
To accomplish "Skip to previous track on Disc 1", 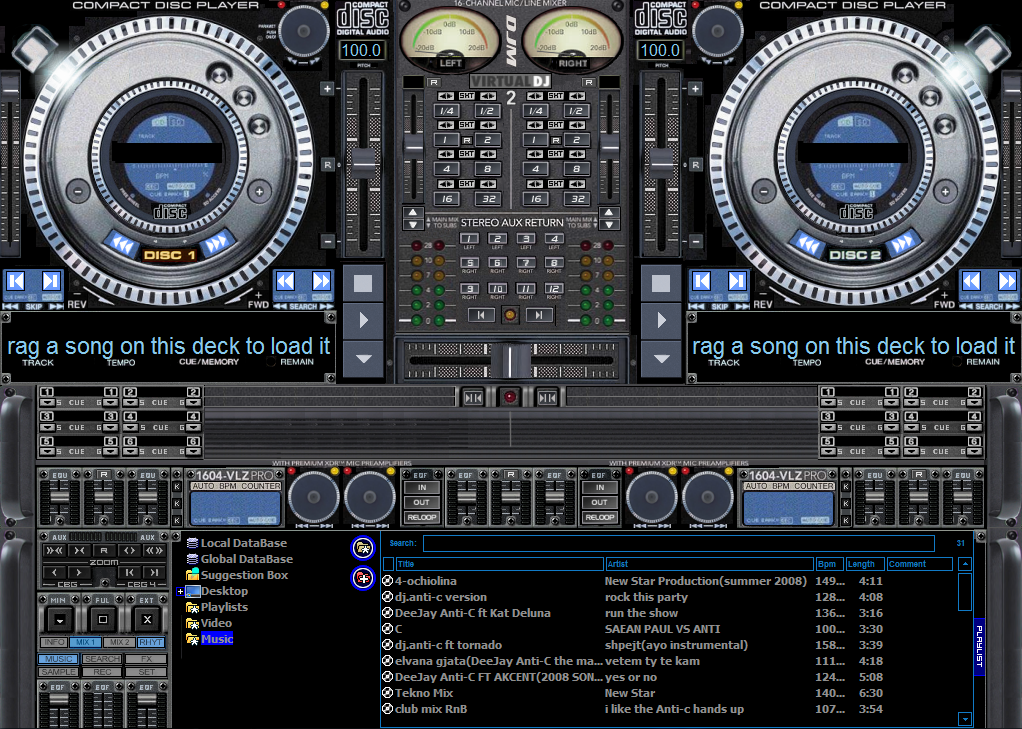I will tap(16, 281).
